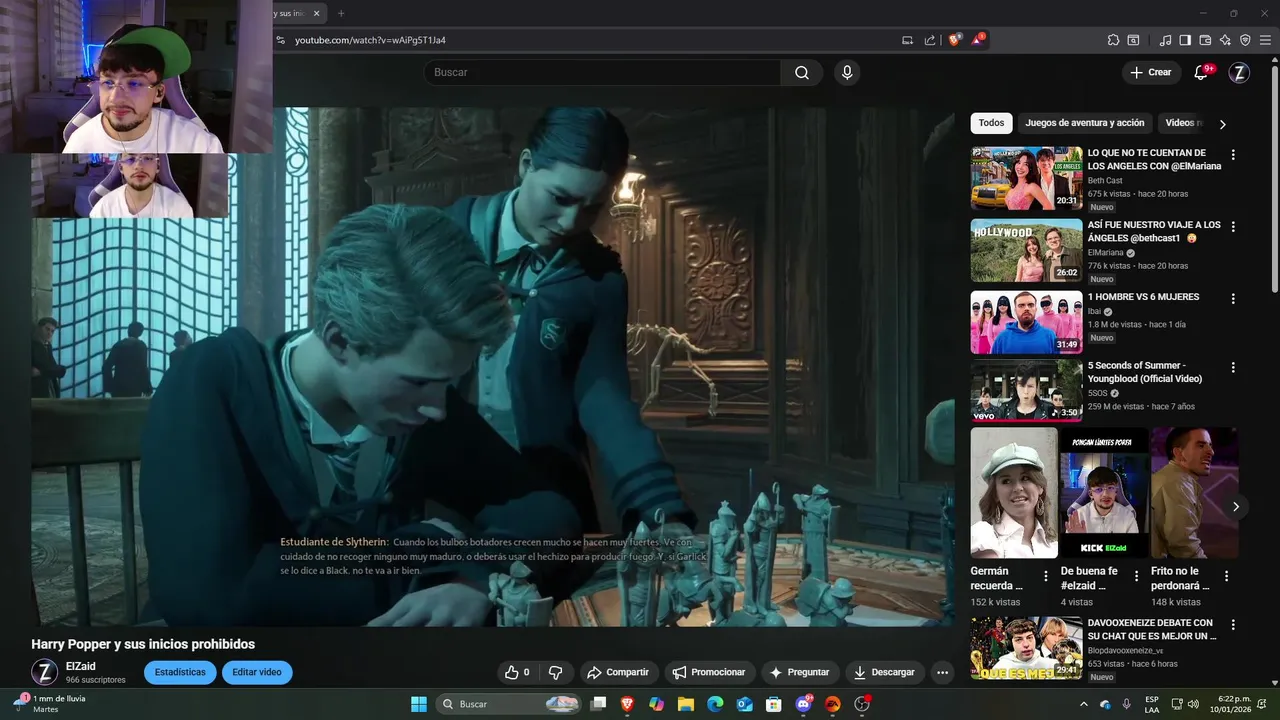Focus the YouTube Buscar search field
This screenshot has height=720, width=1280.
click(x=602, y=72)
